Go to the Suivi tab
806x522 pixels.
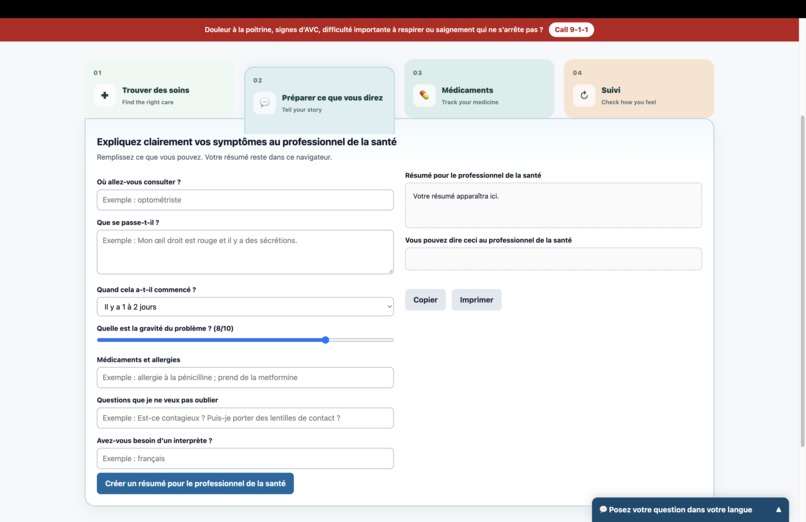[x=639, y=89]
